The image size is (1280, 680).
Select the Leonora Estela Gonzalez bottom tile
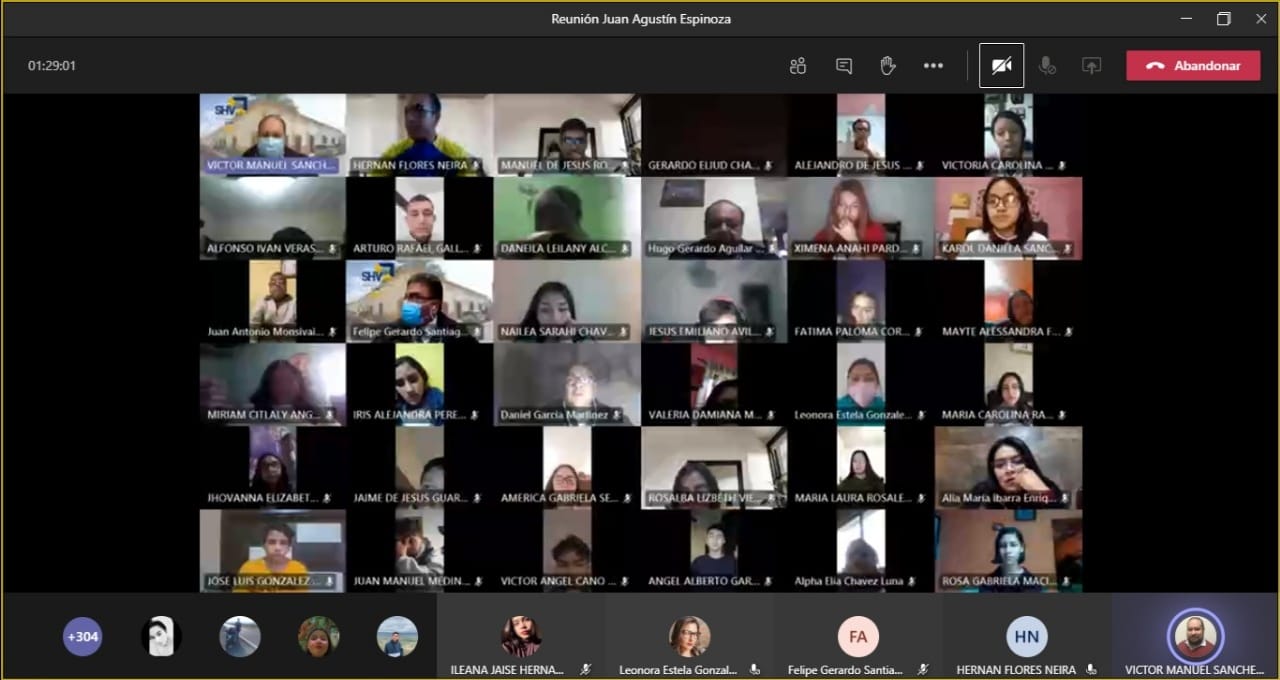tap(689, 636)
